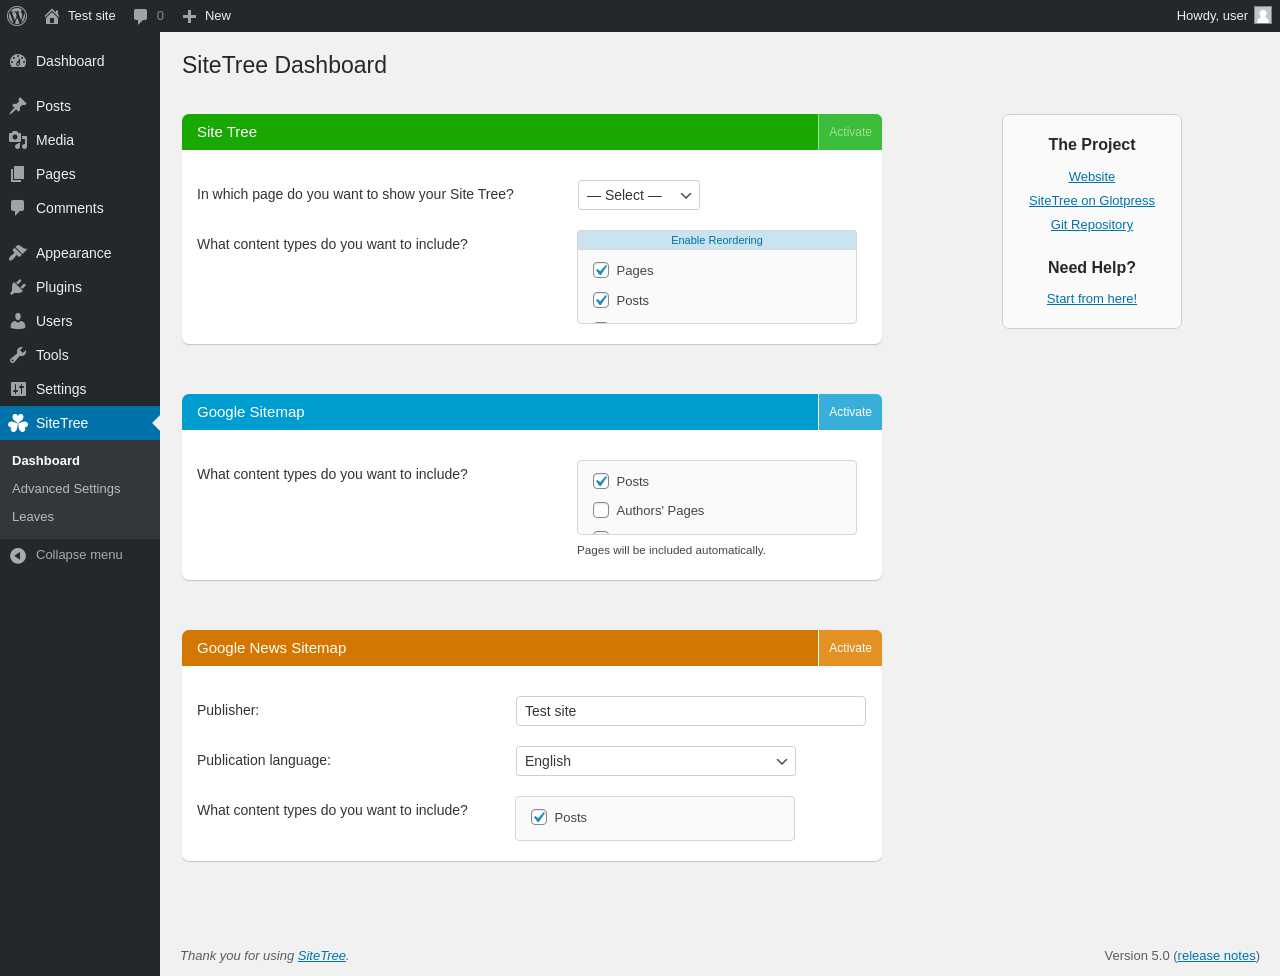Uncheck Posts in Google News Sitemap
The width and height of the screenshot is (1280, 976).
coord(539,817)
